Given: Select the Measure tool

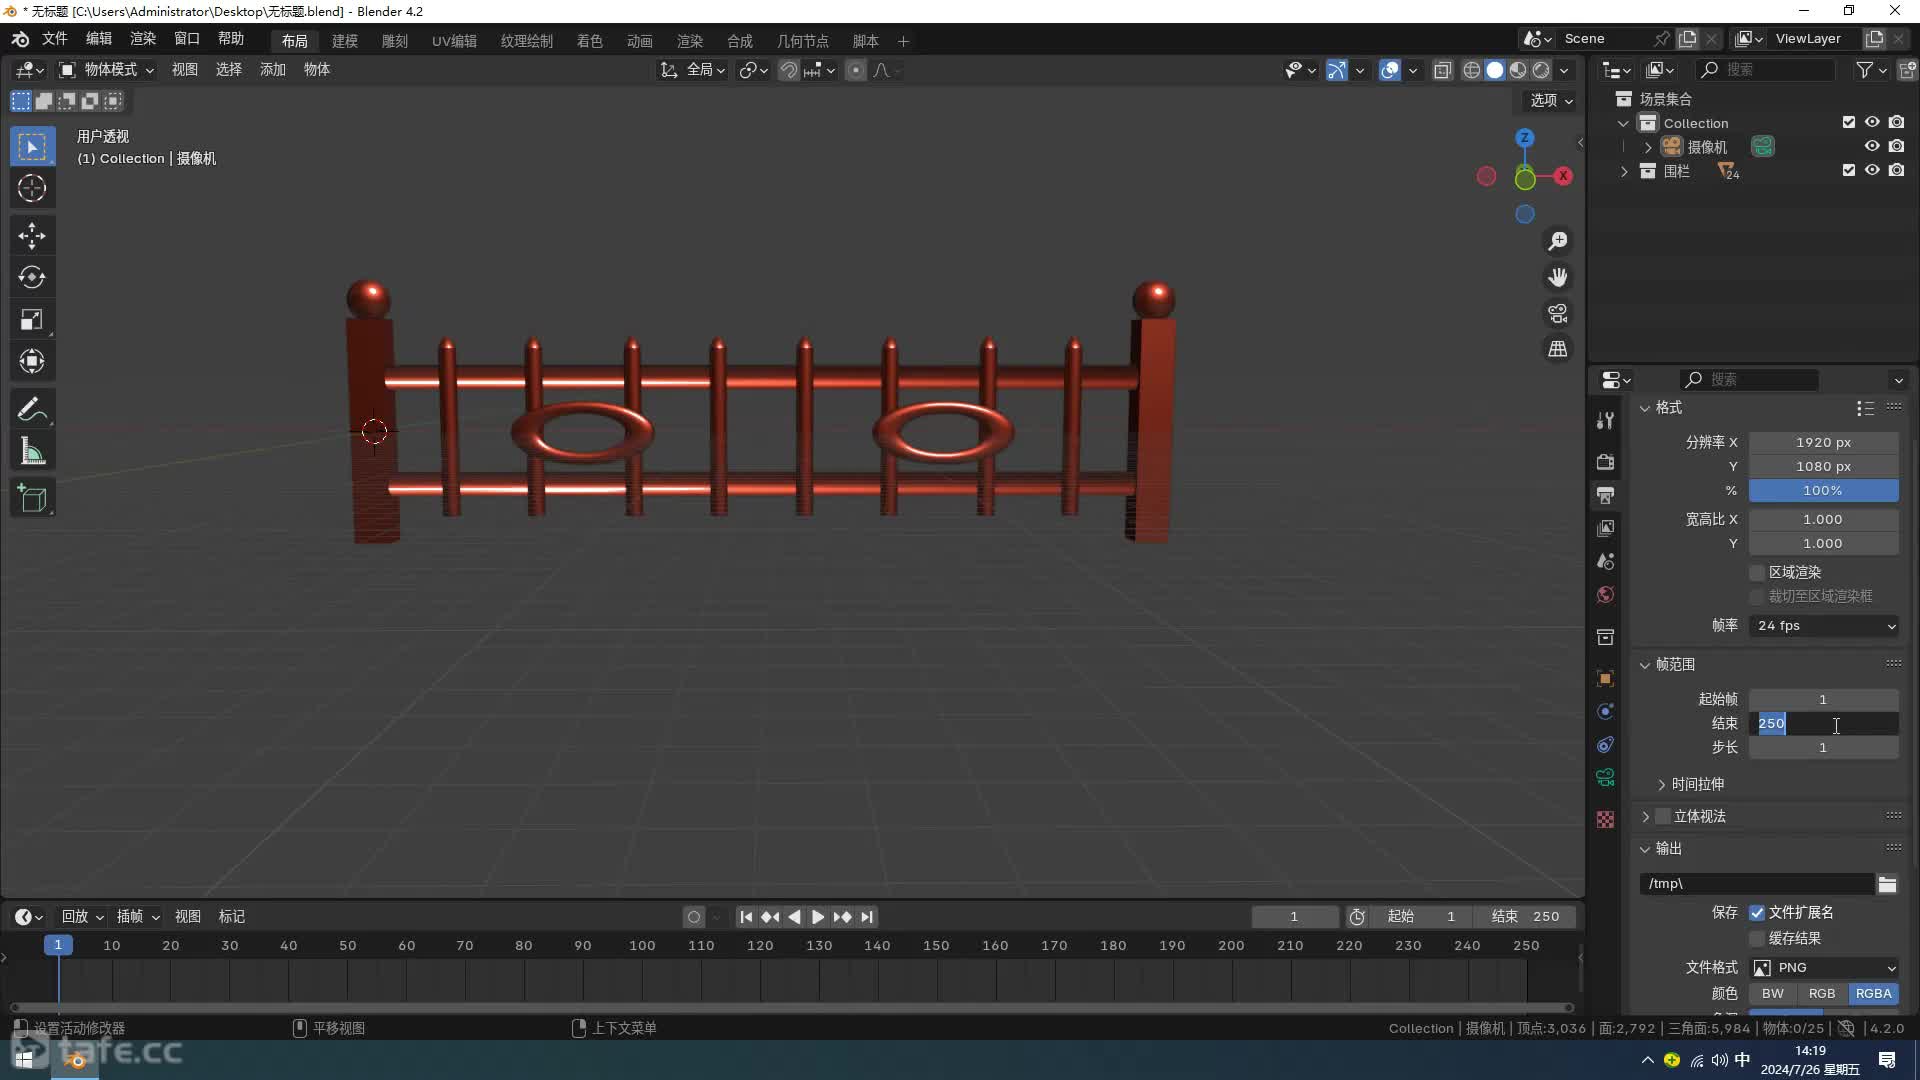Looking at the screenshot, I should [x=32, y=452].
